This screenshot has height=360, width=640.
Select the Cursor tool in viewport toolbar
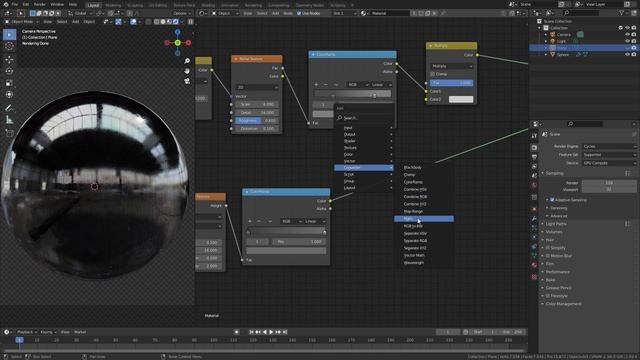(9, 46)
